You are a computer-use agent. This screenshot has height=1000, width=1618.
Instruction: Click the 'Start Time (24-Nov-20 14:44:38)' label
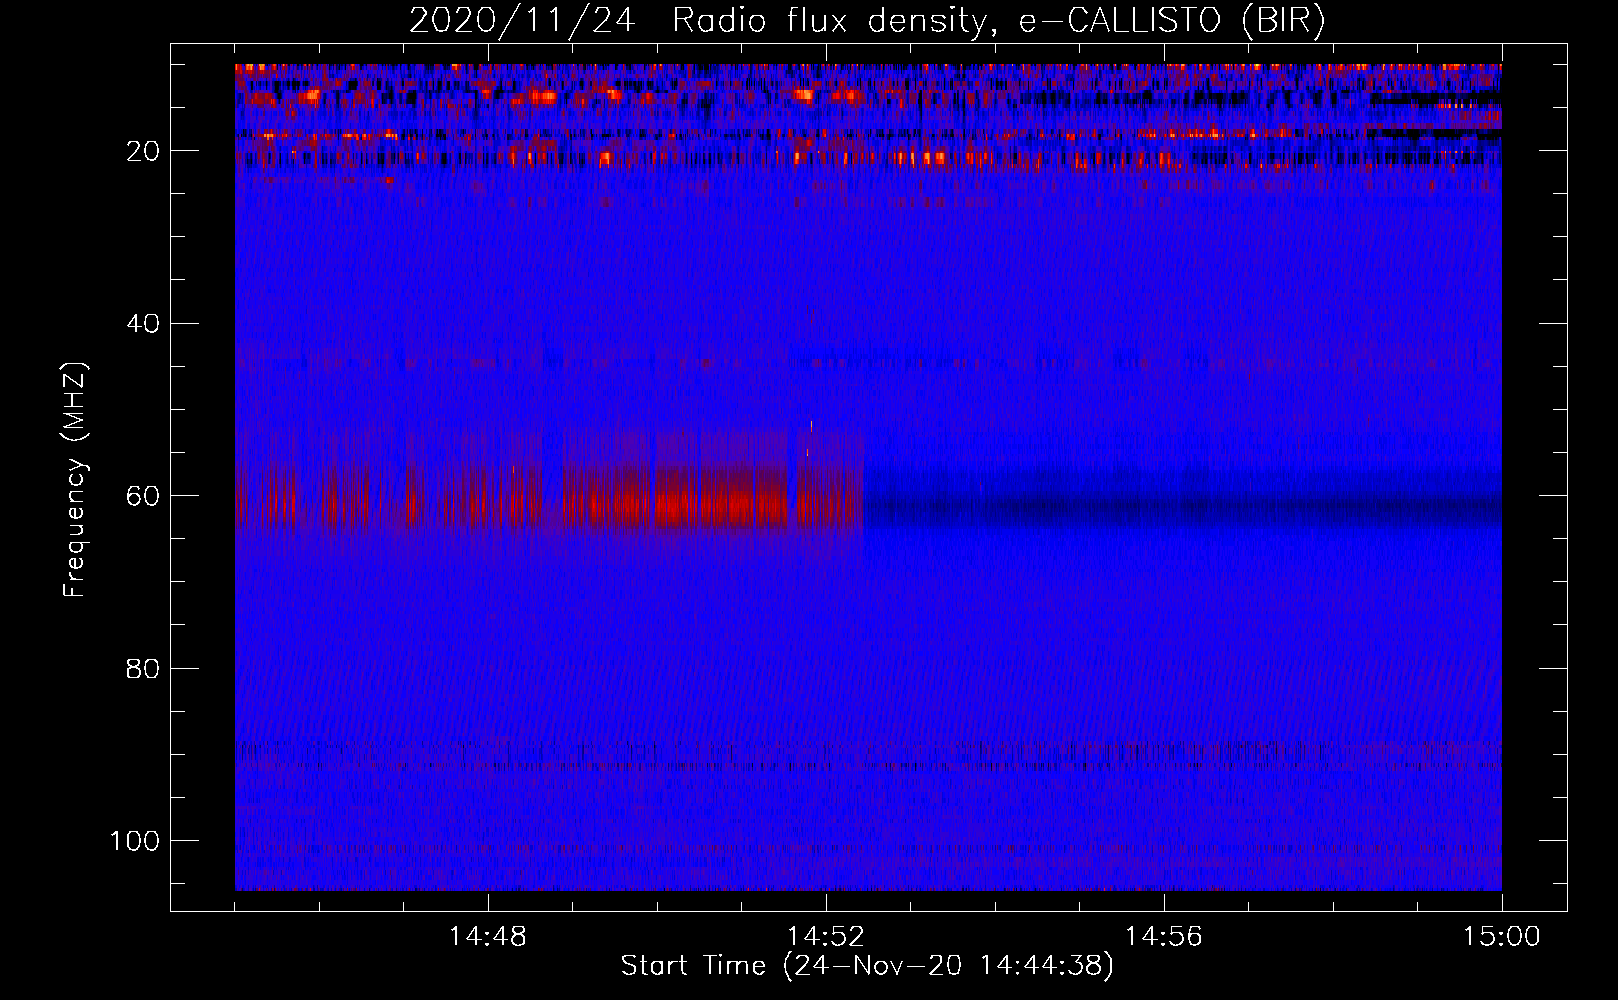point(867,966)
